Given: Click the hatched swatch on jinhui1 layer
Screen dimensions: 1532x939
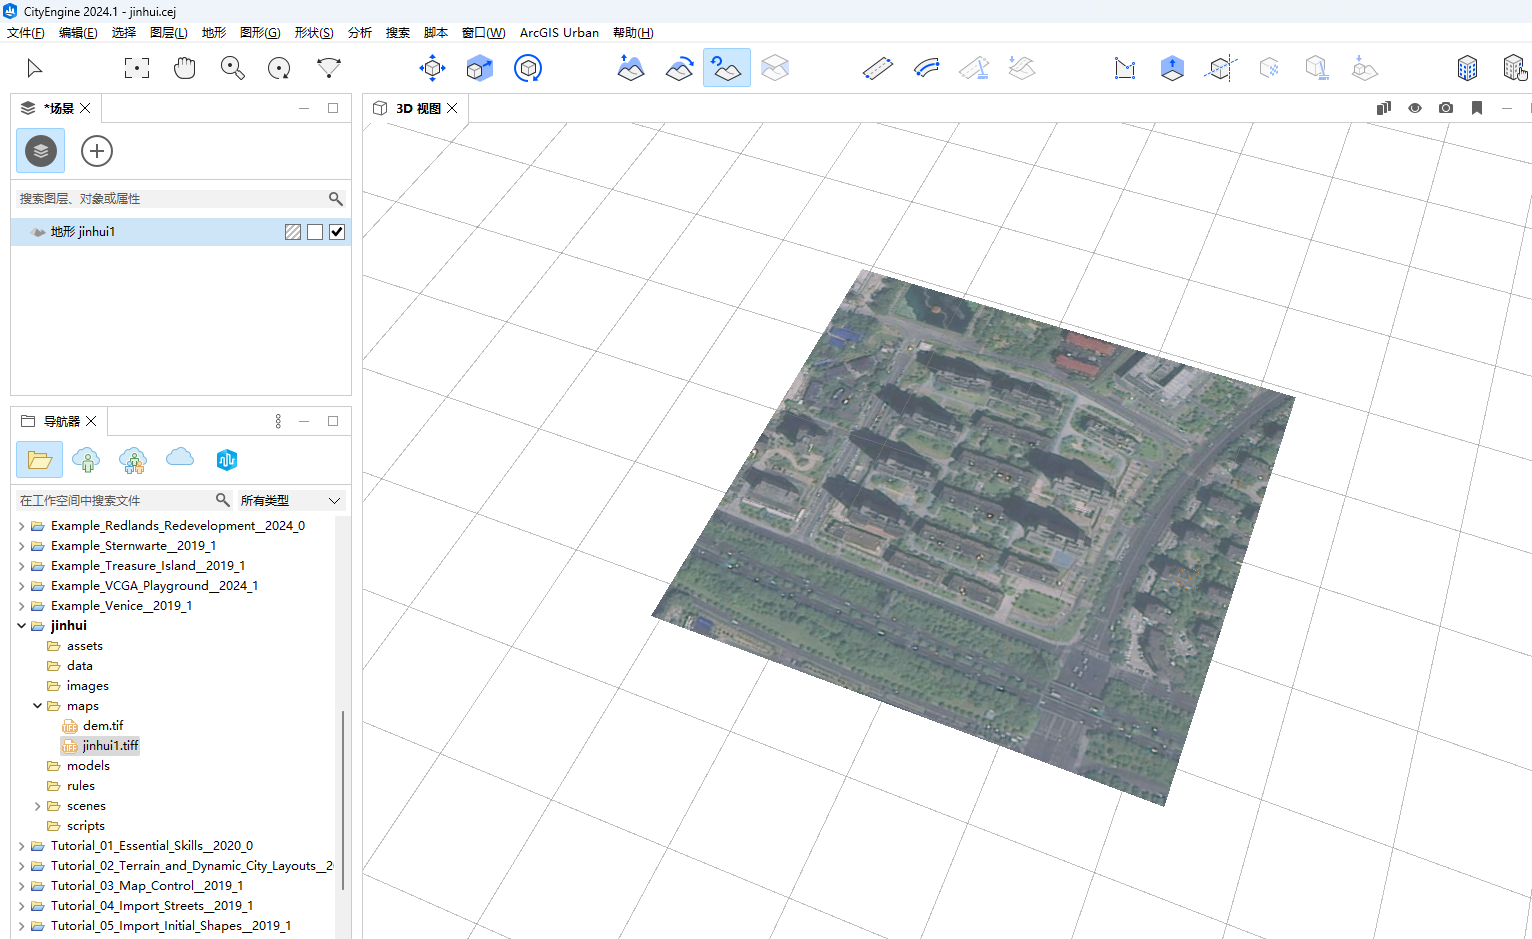Looking at the screenshot, I should coord(293,232).
